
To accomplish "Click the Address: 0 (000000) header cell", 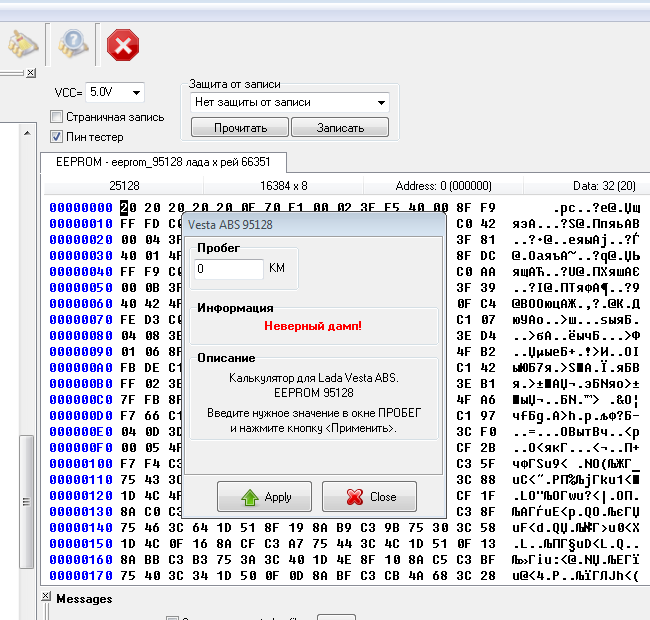I will [444, 186].
